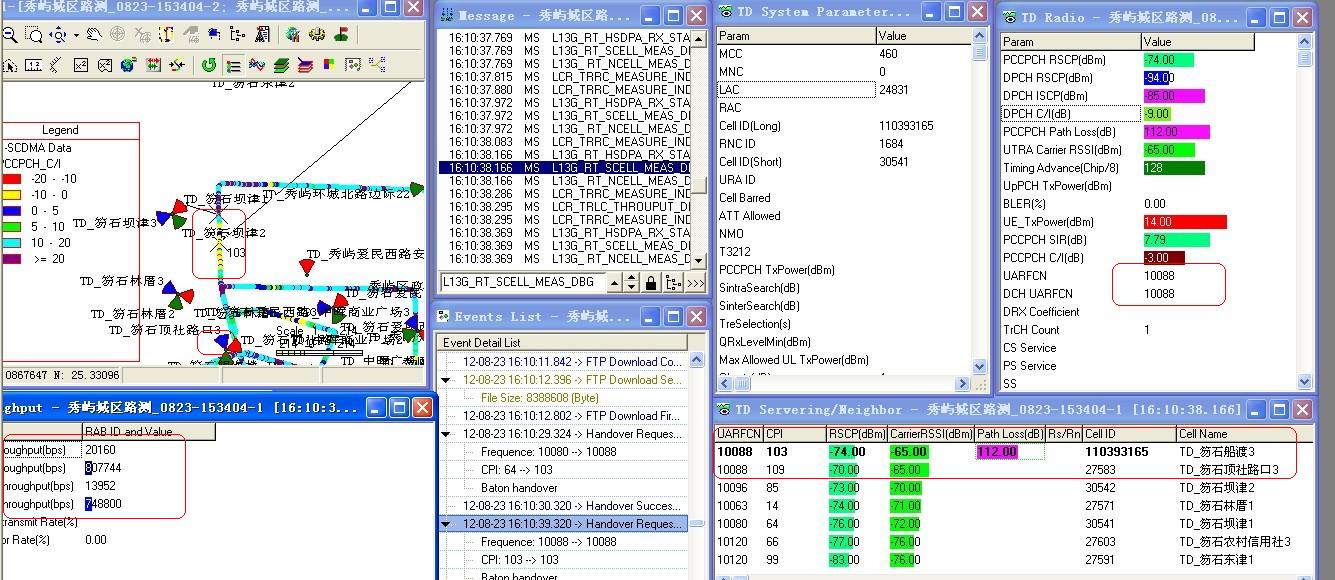The width and height of the screenshot is (1335, 580).
Task: Open the yellow gear settings icon
Action: pyautogui.click(x=317, y=35)
